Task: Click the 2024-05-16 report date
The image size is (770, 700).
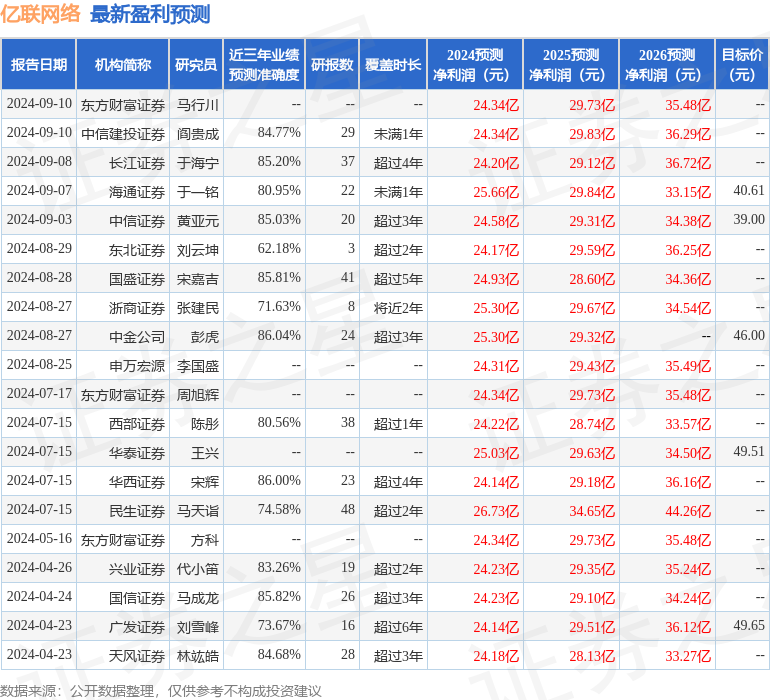Action: [x=39, y=538]
